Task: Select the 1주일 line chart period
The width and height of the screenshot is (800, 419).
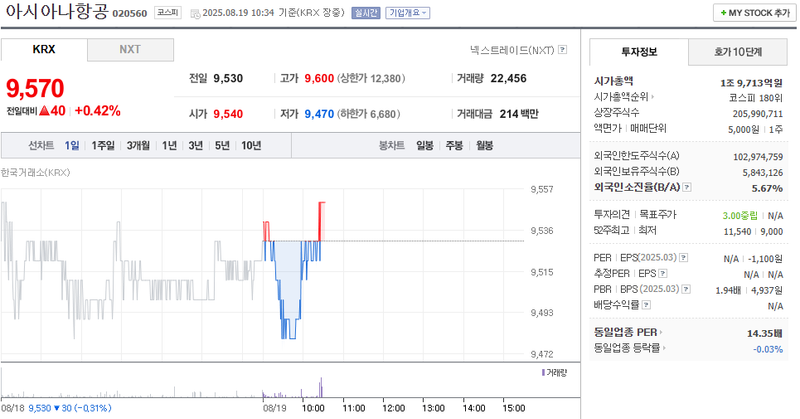Action: tap(103, 146)
